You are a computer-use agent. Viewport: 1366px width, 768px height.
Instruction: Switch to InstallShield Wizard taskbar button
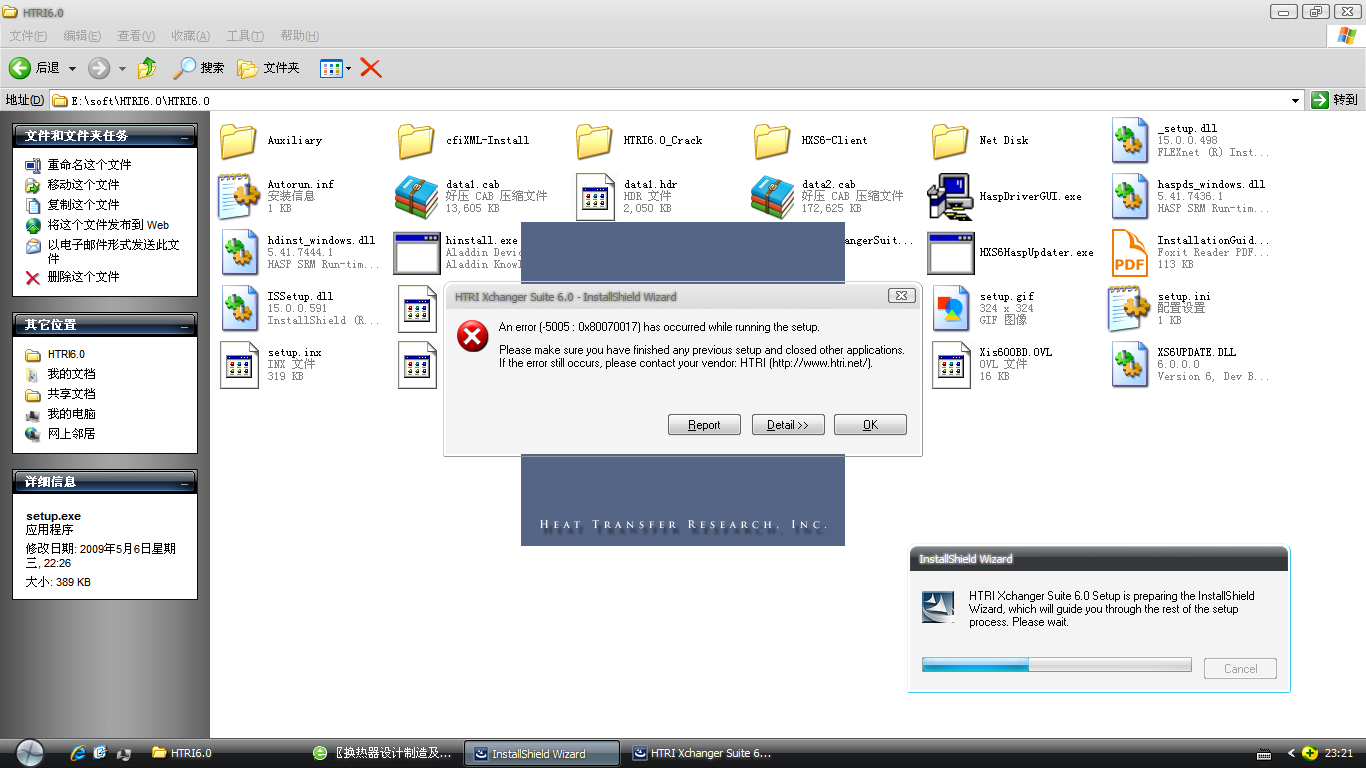[541, 753]
